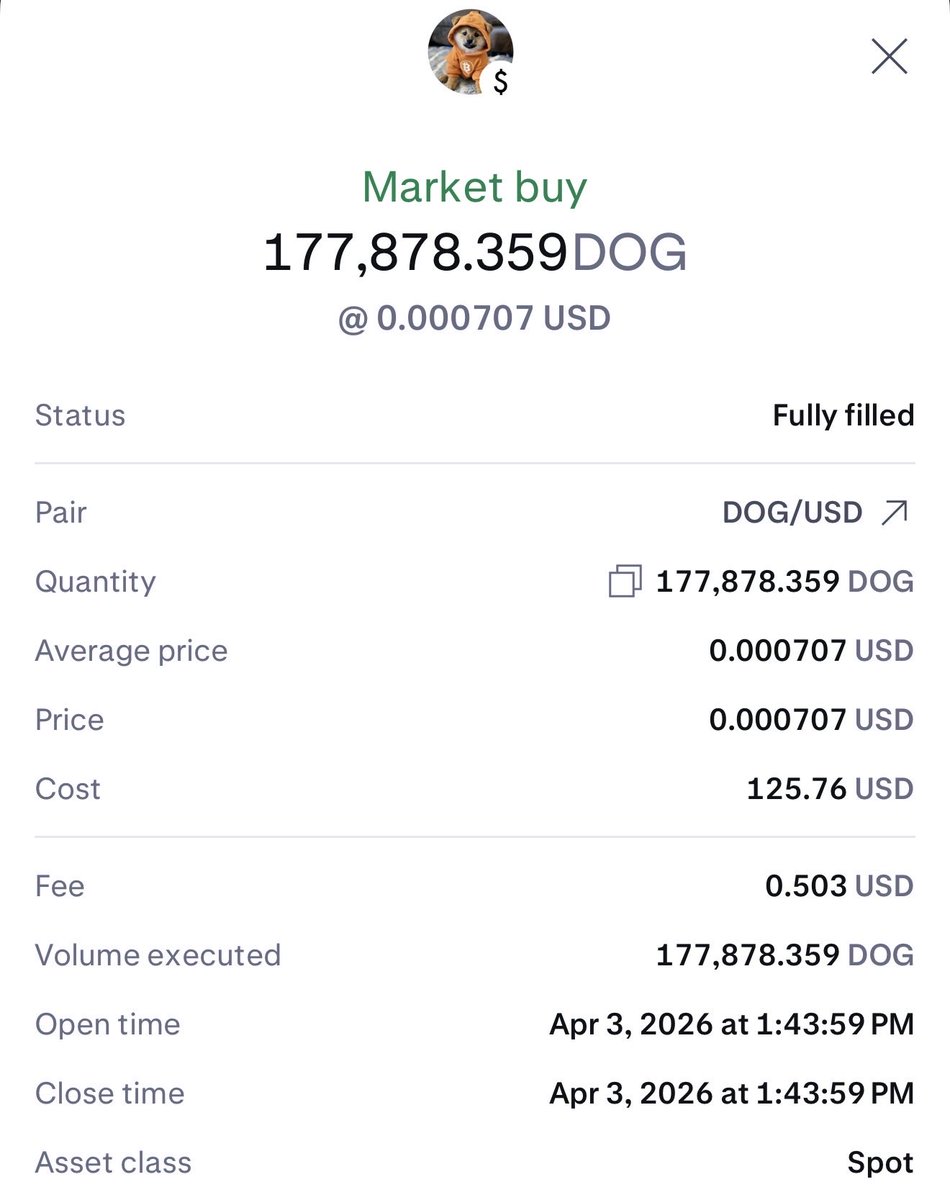
Task: Click the Quantity value 177,878.359 DOG
Action: [784, 582]
